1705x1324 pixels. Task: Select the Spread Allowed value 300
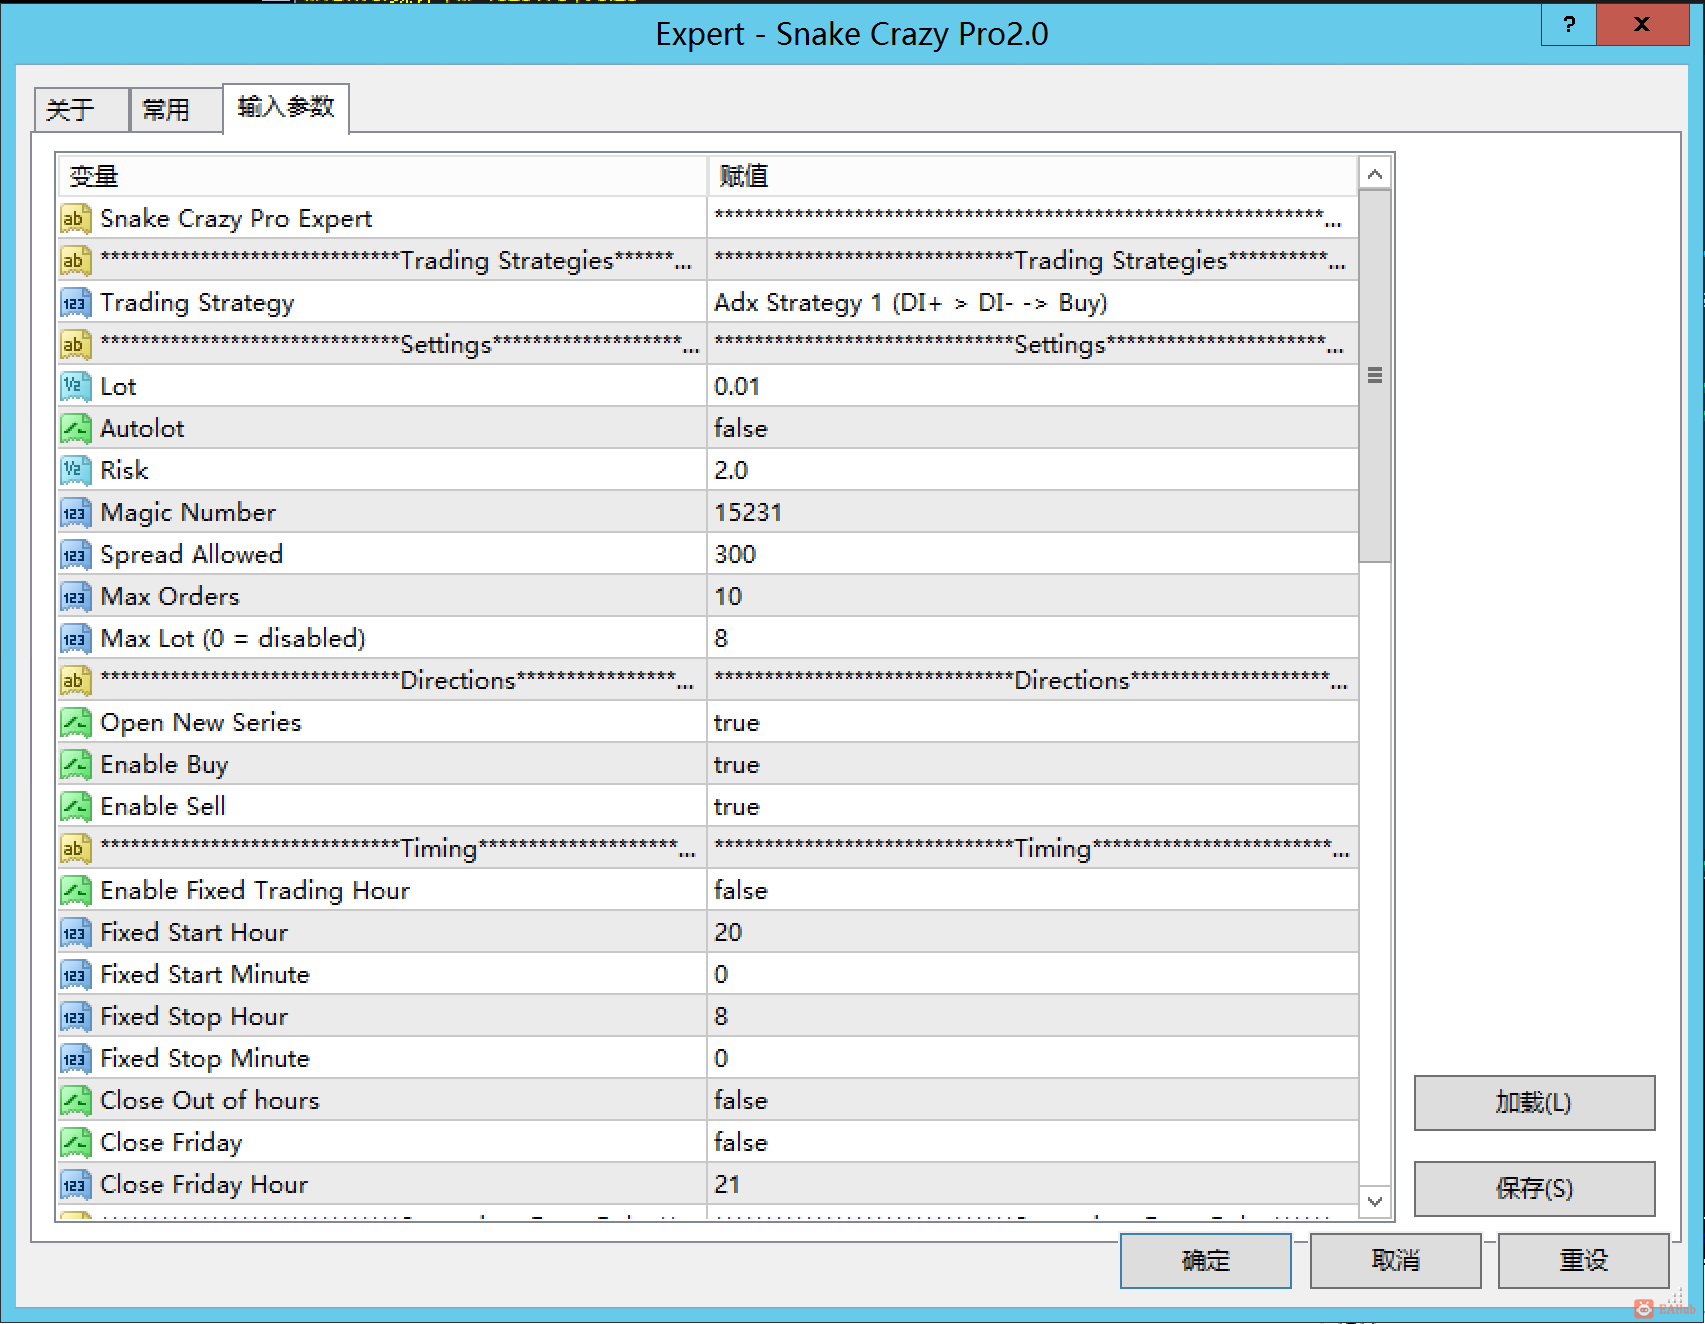(1032, 555)
